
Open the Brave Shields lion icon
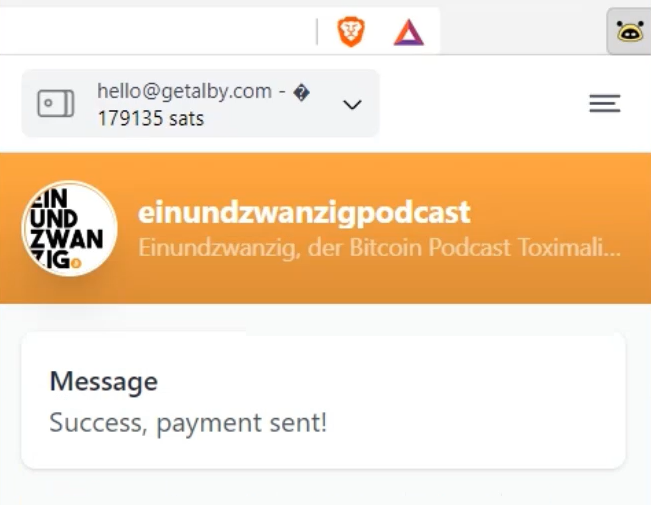pos(351,32)
